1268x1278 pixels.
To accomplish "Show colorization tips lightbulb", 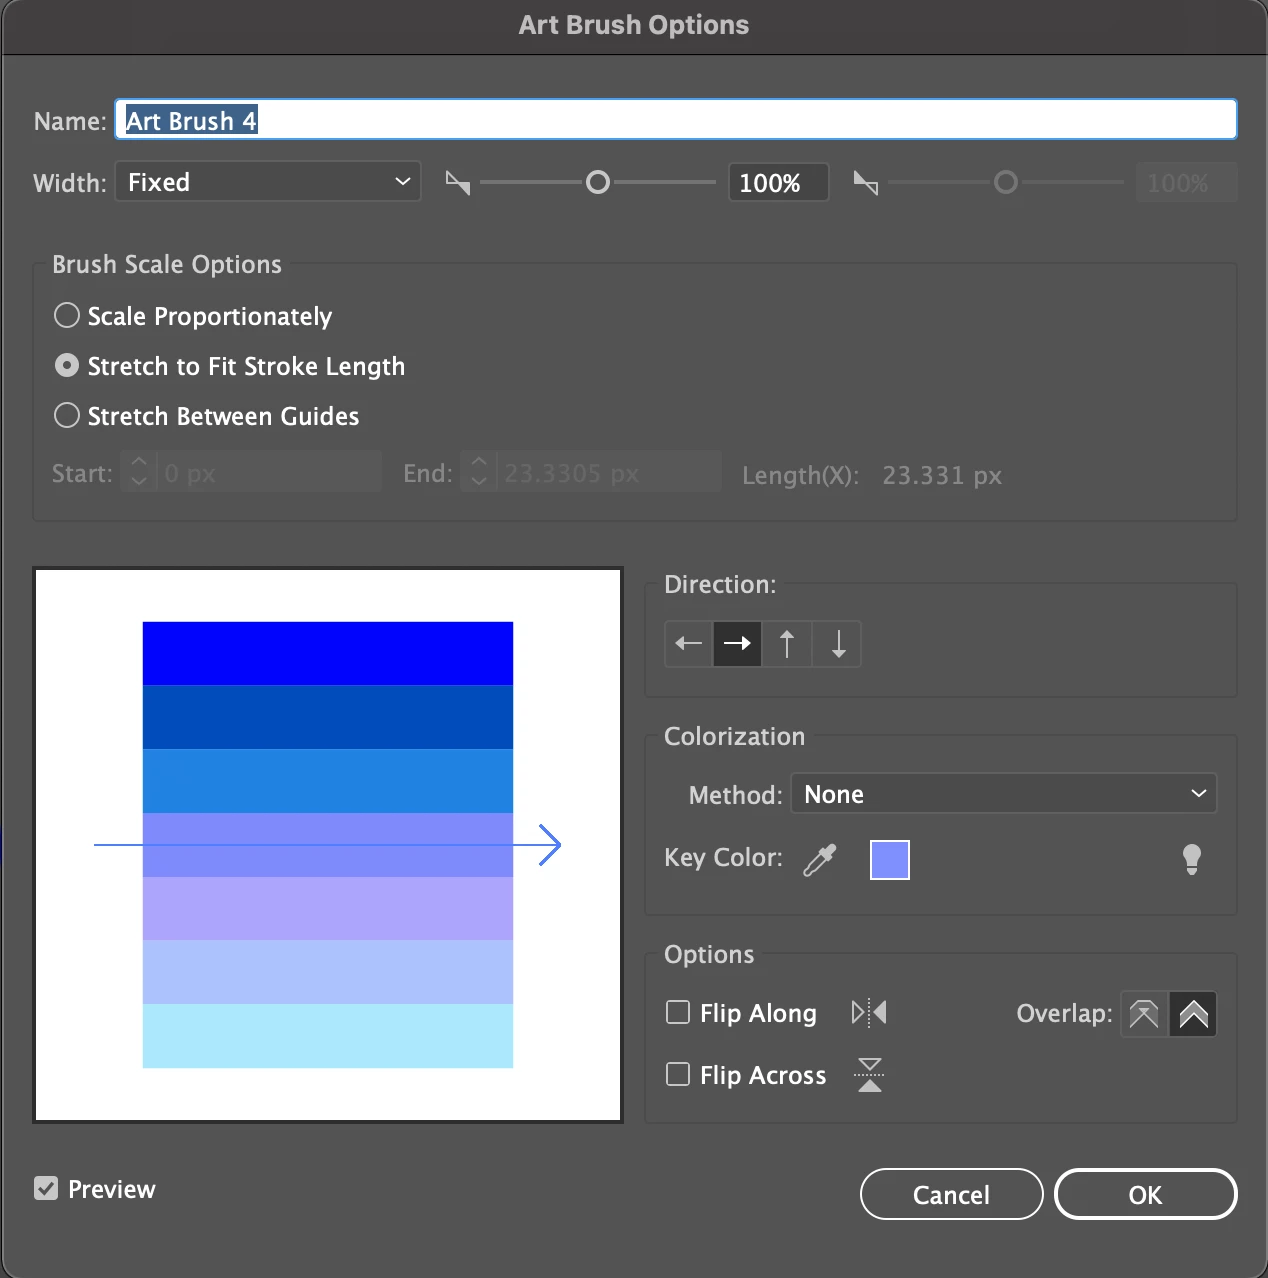I will pos(1191,859).
